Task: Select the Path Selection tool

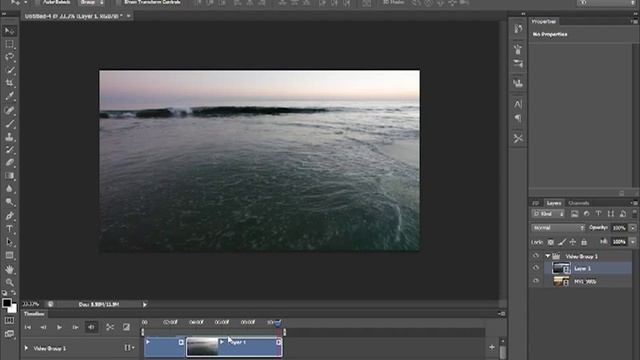Action: click(x=9, y=242)
